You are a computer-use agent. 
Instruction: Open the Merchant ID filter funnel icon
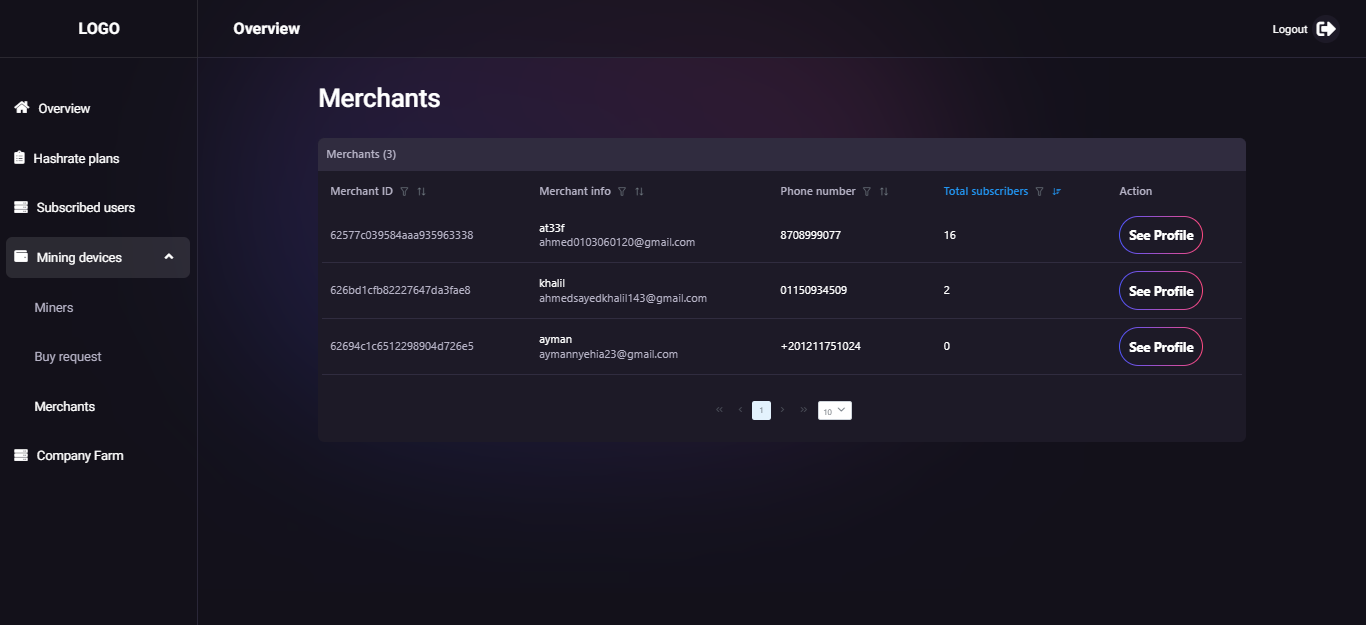point(403,191)
